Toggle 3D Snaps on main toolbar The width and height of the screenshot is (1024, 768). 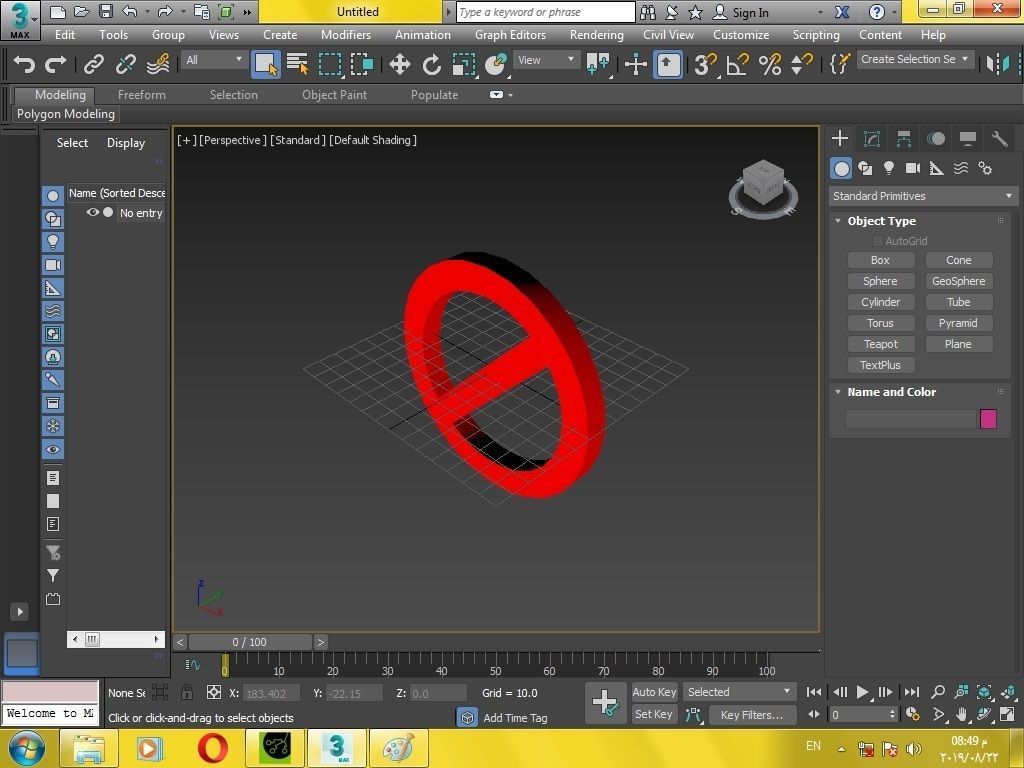pyautogui.click(x=704, y=64)
